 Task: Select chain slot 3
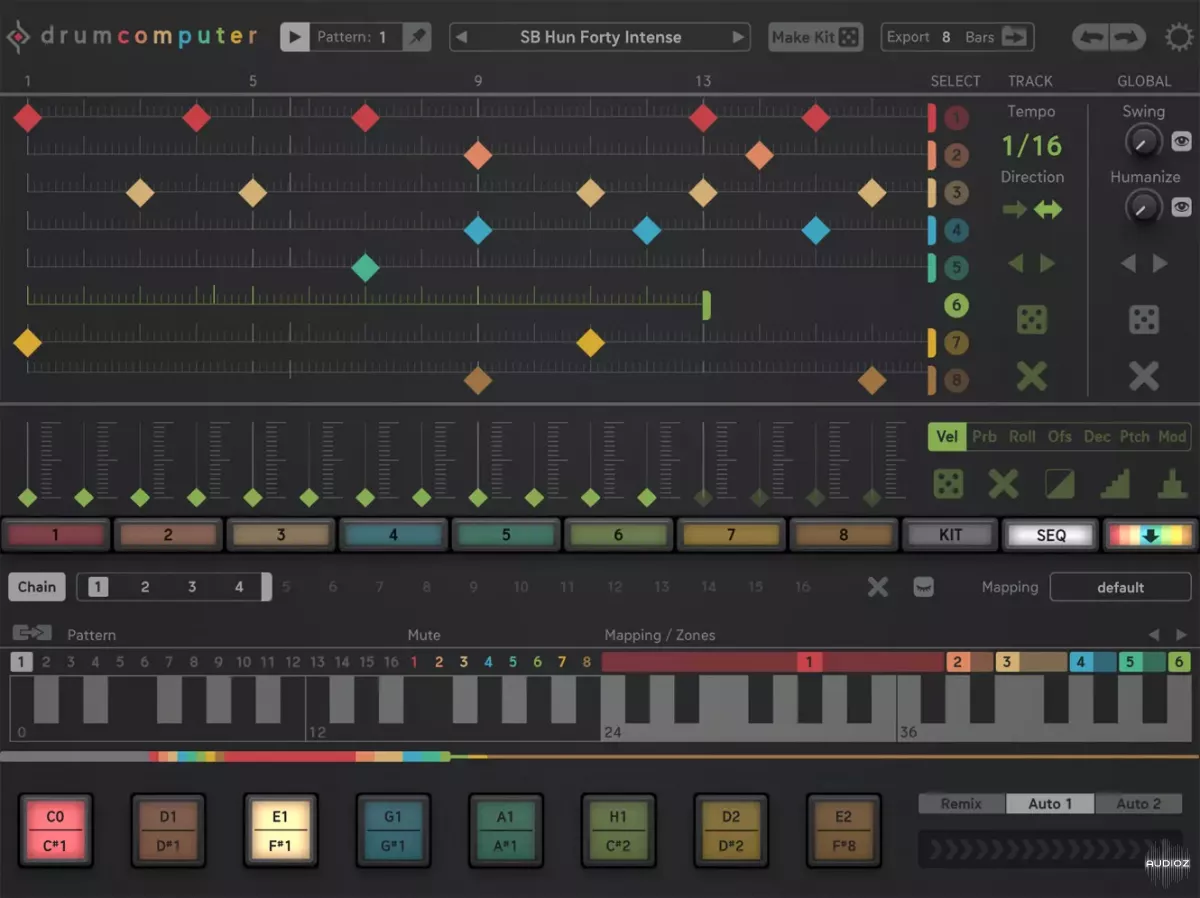click(192, 587)
